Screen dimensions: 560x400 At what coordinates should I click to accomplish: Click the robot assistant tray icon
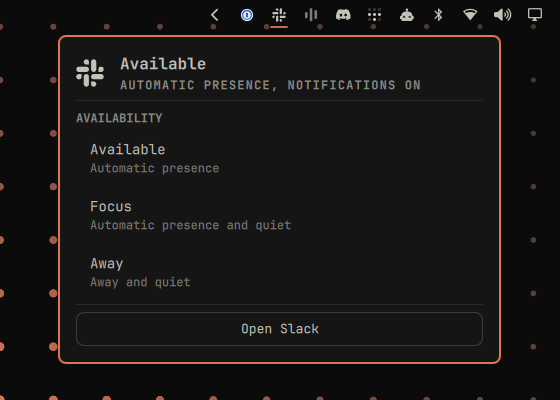(406, 15)
